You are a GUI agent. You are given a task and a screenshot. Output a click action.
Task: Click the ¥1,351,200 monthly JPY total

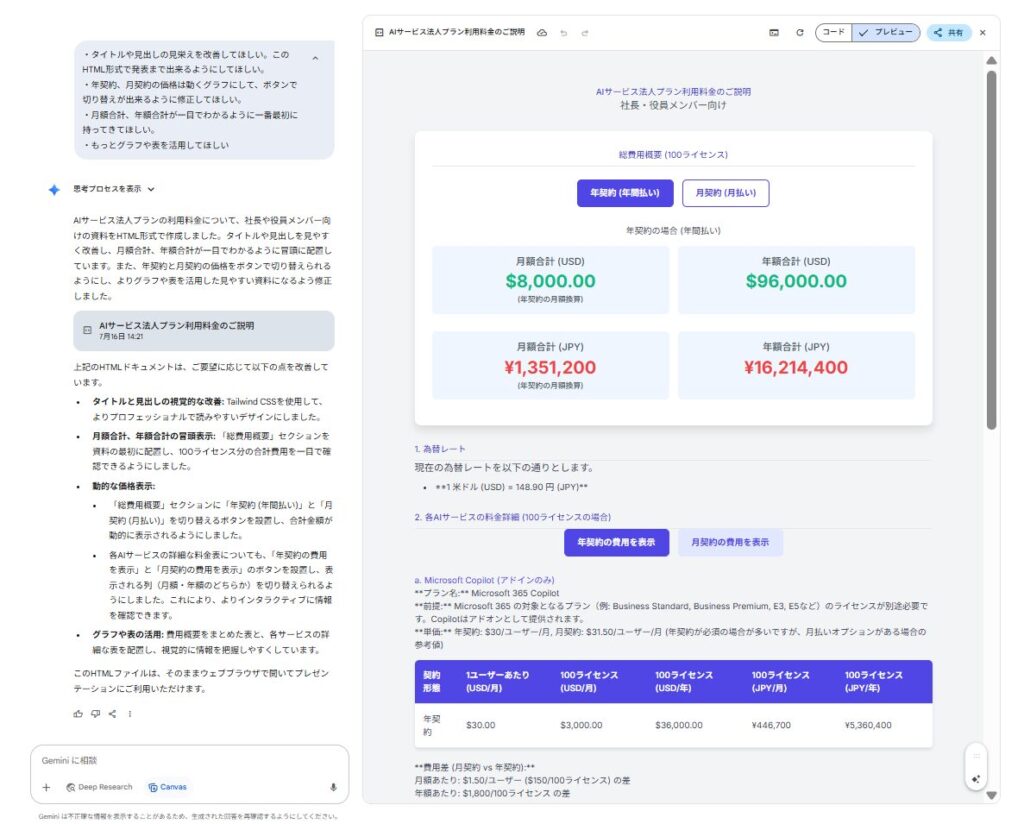click(x=550, y=368)
